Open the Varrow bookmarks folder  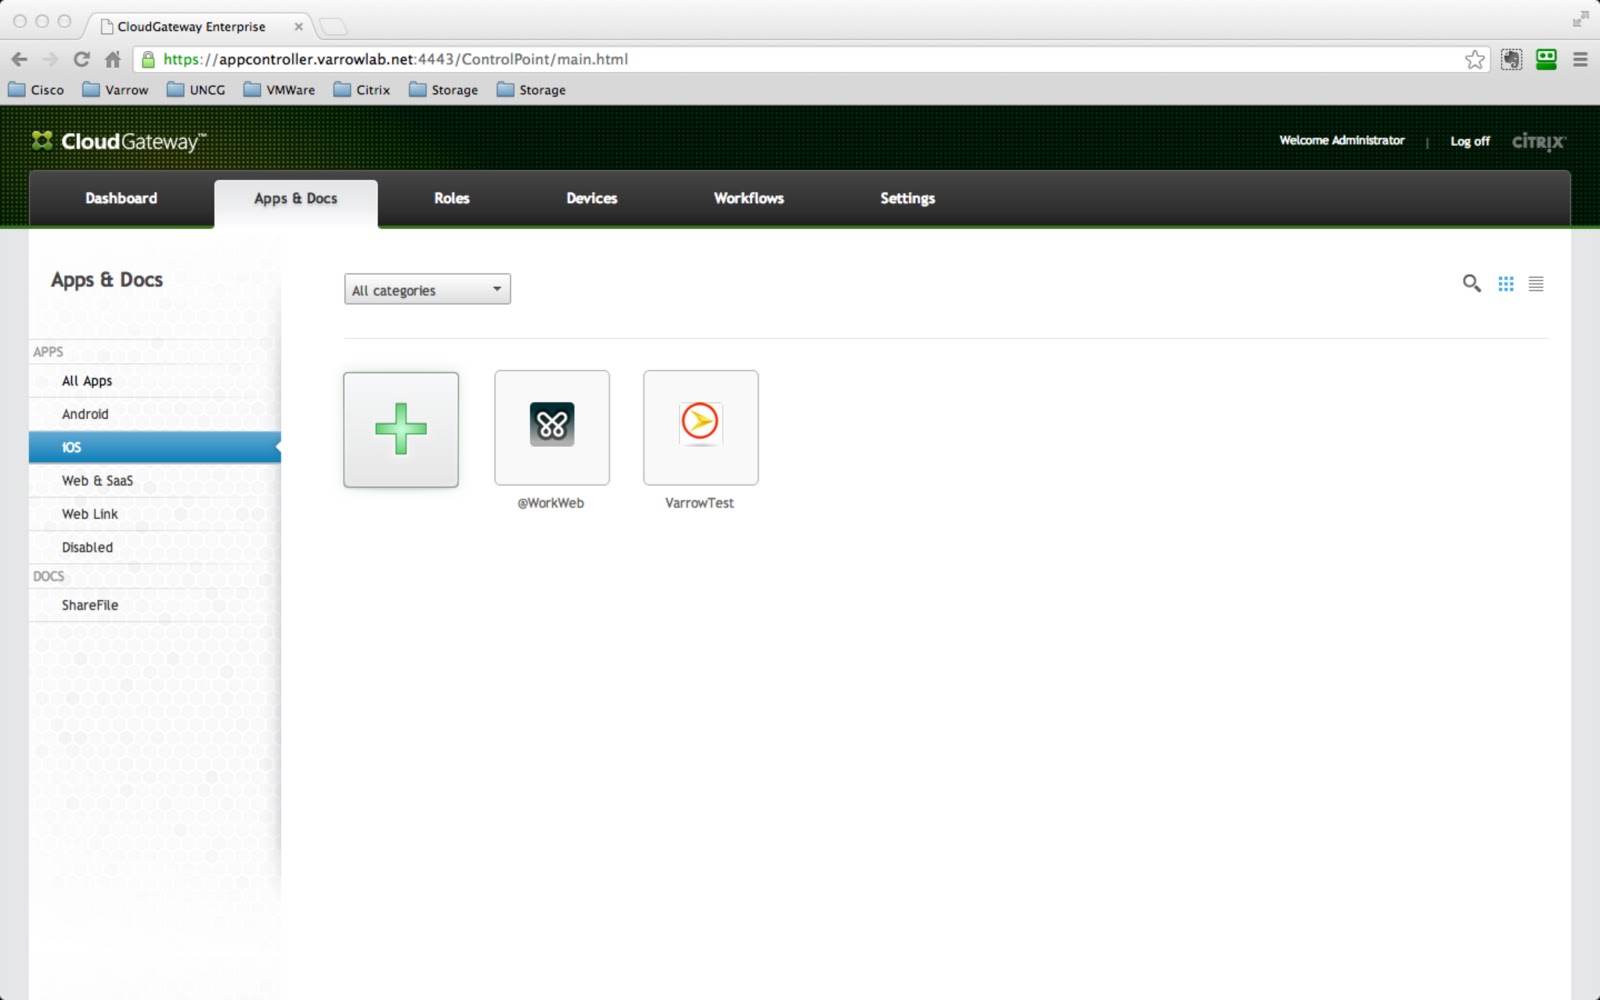115,90
